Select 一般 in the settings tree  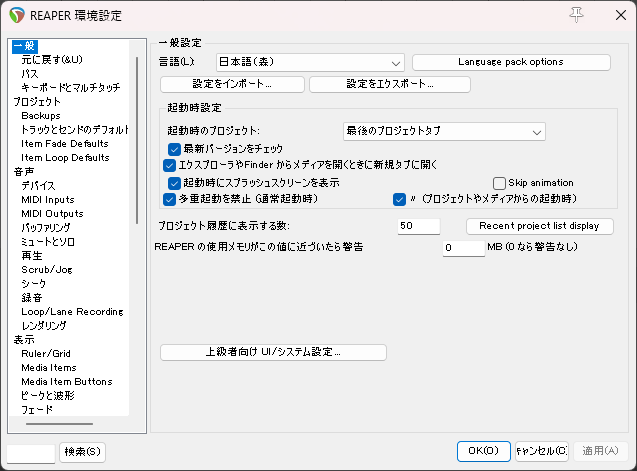tap(25, 46)
